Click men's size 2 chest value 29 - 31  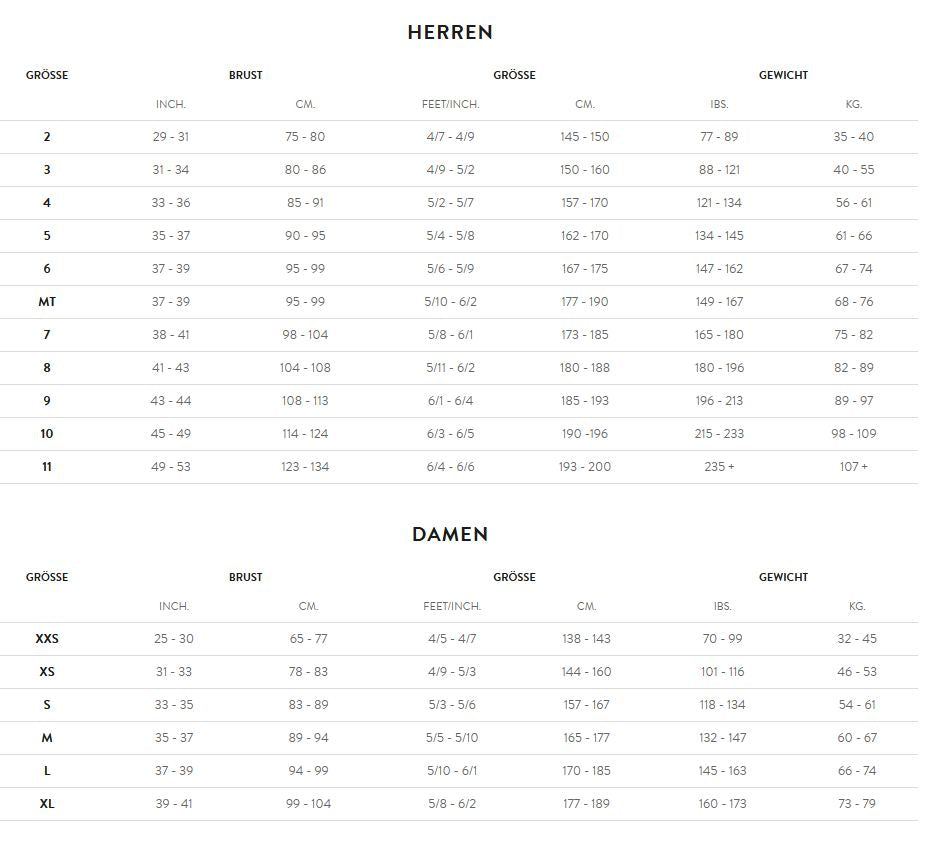tap(171, 137)
